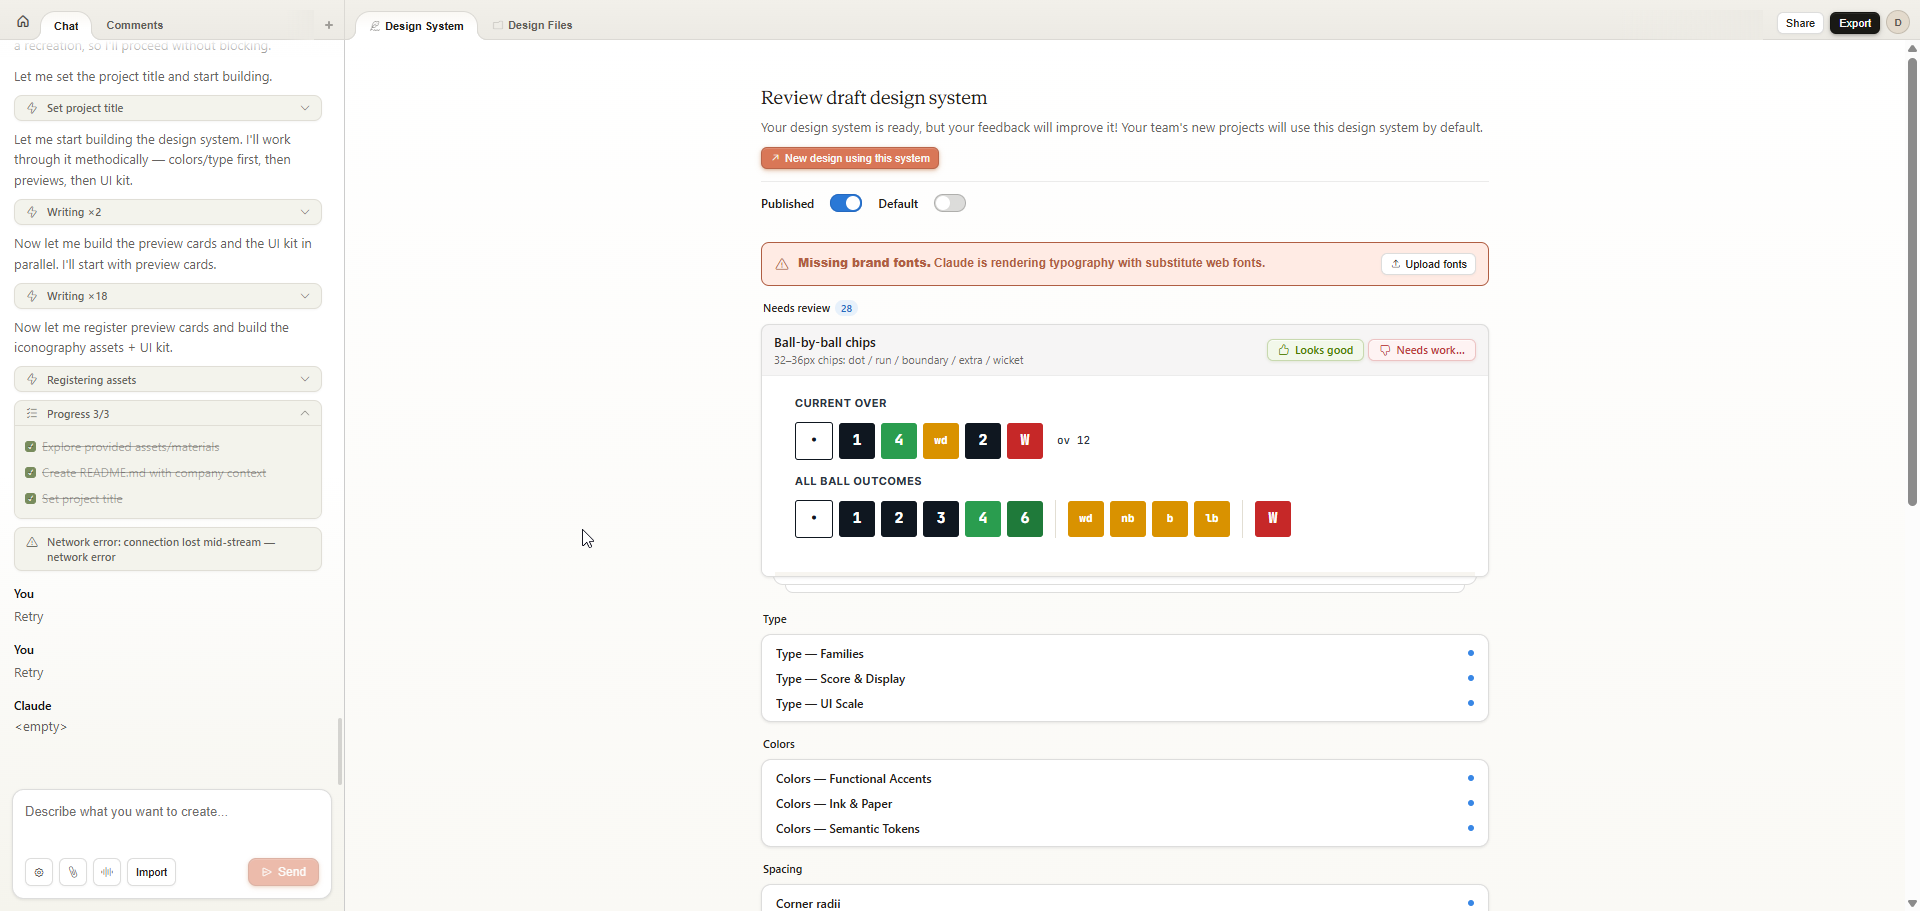Start voice input with the waveform icon
This screenshot has height=911, width=1920.
[107, 872]
